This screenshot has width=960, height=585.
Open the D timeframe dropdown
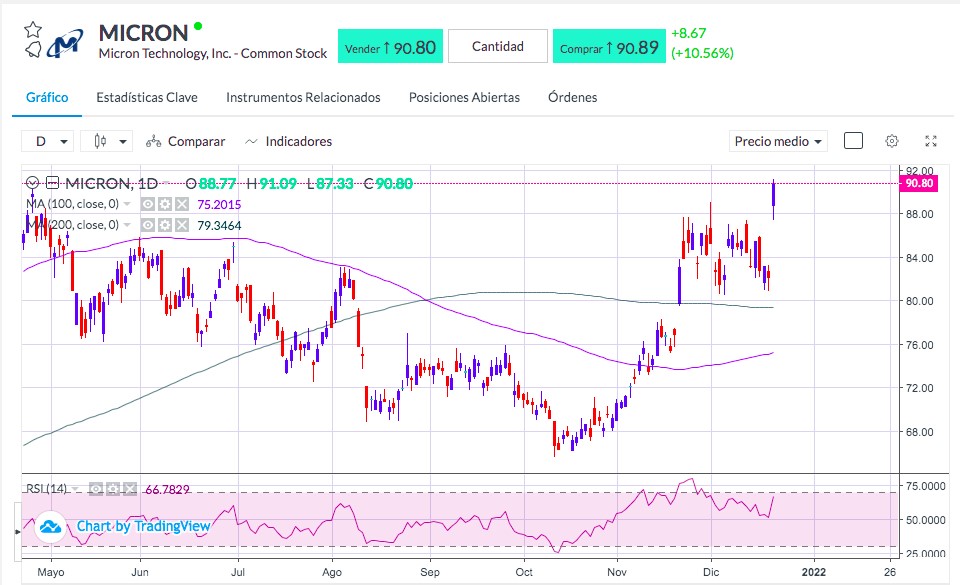(x=48, y=141)
